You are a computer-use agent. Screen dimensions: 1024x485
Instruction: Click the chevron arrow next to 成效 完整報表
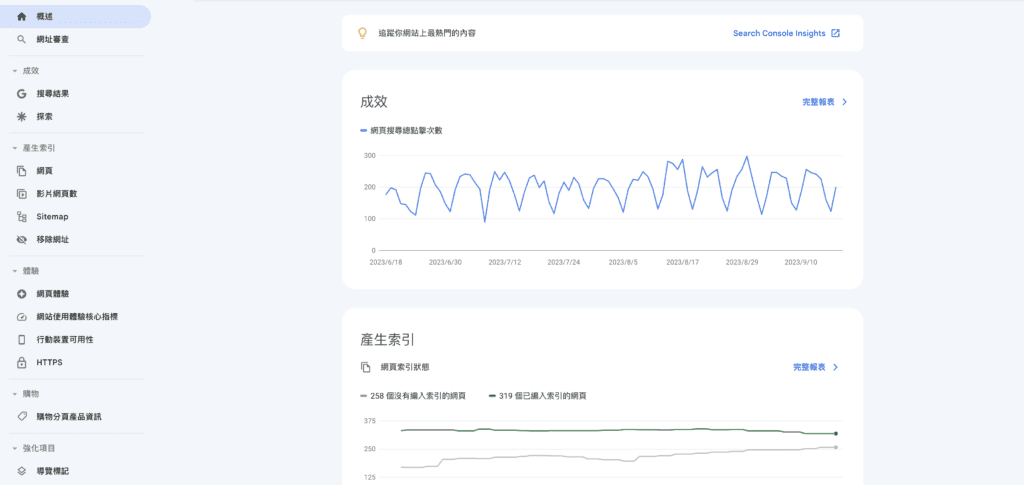click(x=844, y=102)
